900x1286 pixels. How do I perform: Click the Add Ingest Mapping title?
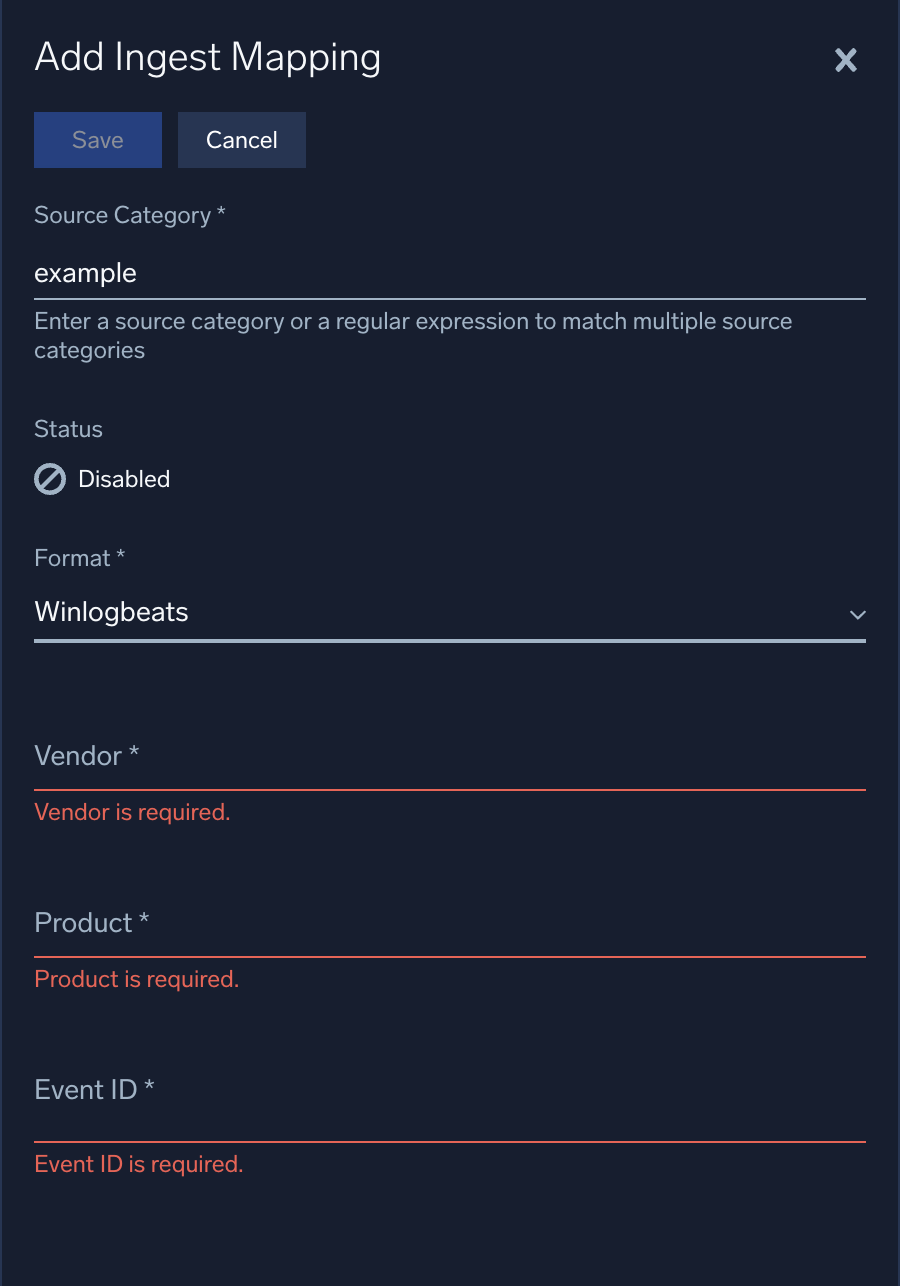tap(207, 58)
